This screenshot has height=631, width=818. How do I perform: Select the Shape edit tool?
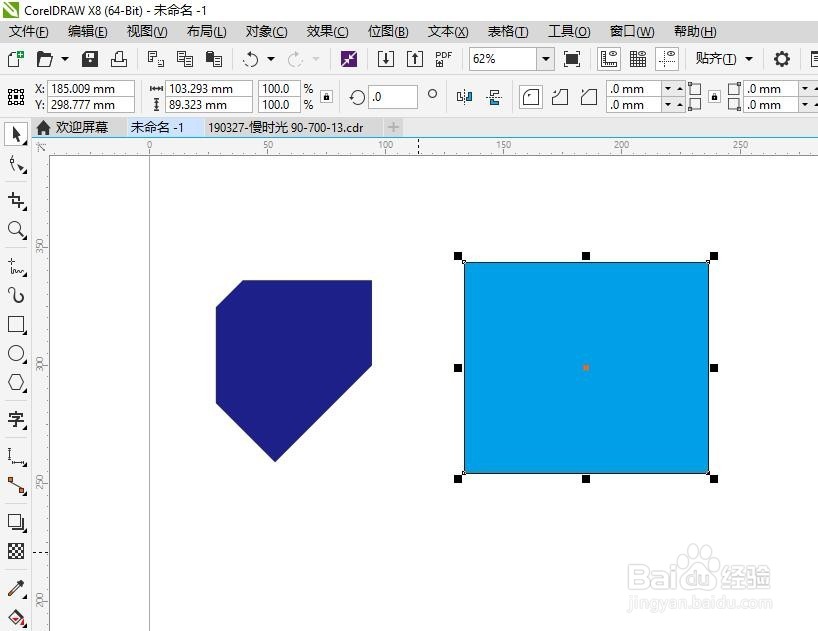[x=16, y=165]
